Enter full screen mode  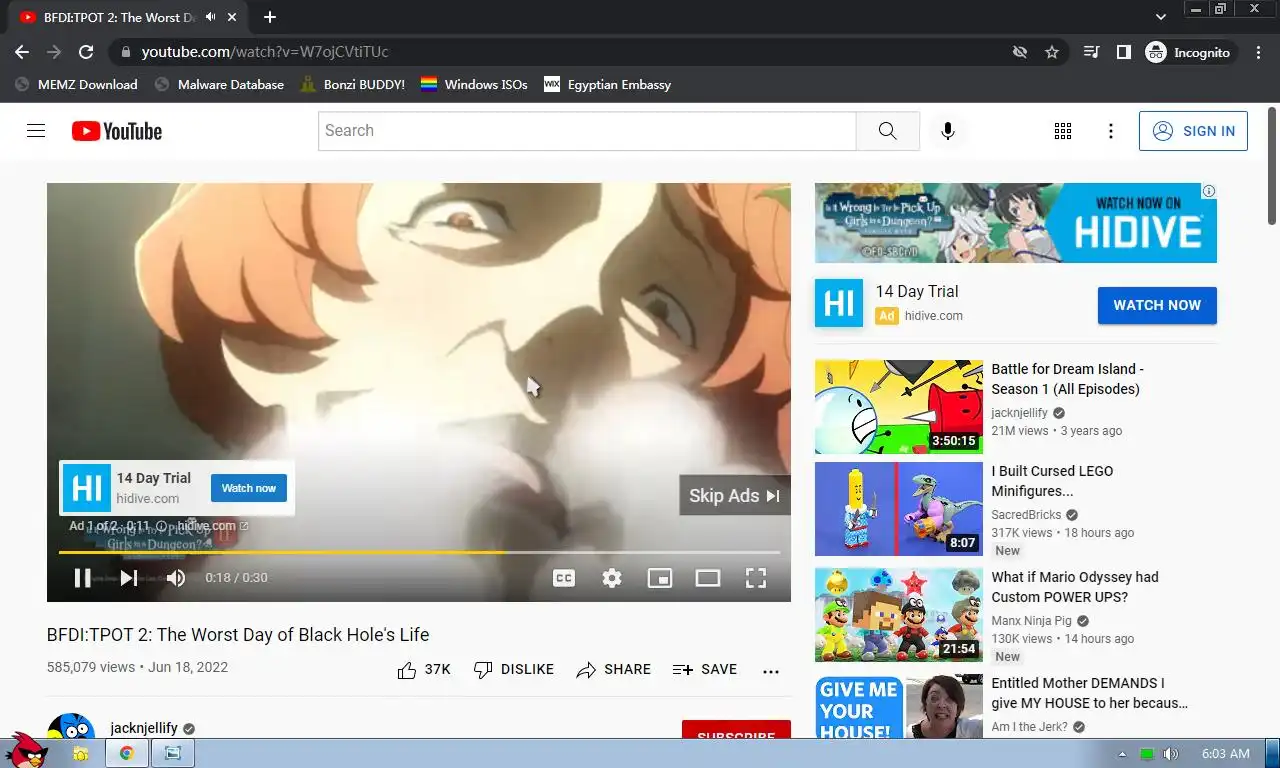click(x=756, y=578)
